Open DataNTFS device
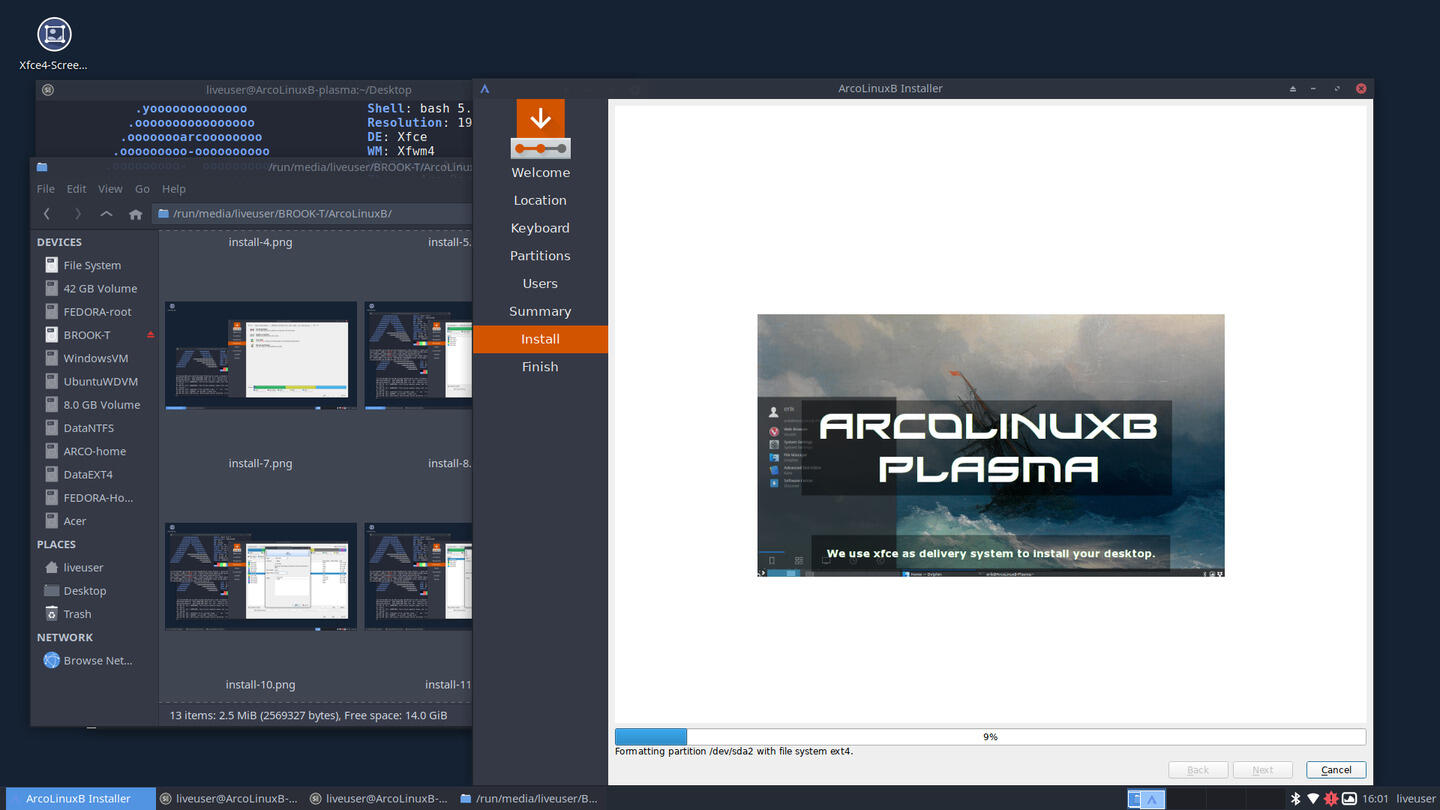The height and width of the screenshot is (810, 1440). pos(95,428)
